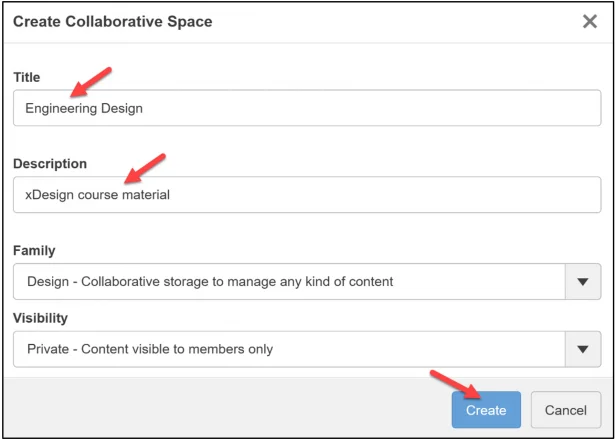Place cursor on 'xDesign course material' text
This screenshot has height=439, width=615.
point(98,195)
